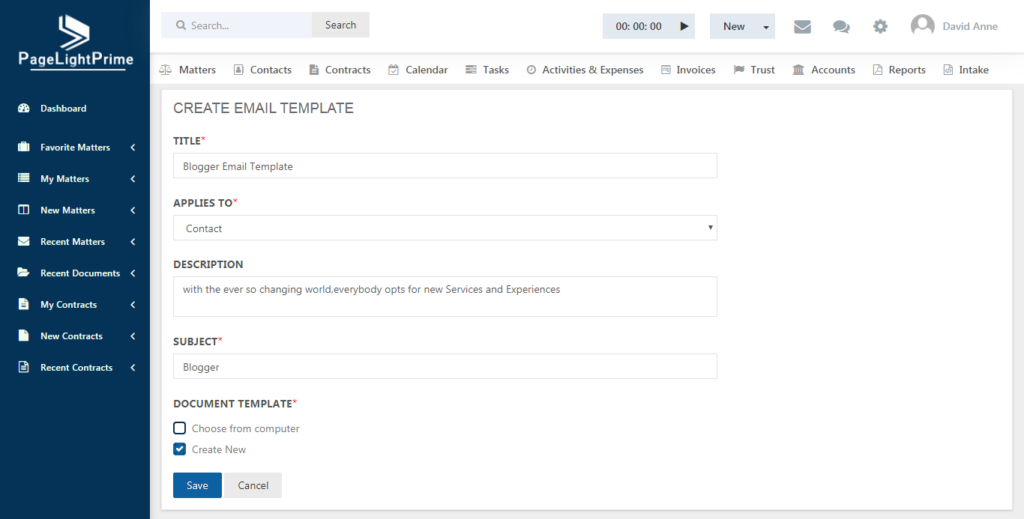This screenshot has height=519, width=1024.
Task: Click the Subject input field
Action: pos(445,366)
